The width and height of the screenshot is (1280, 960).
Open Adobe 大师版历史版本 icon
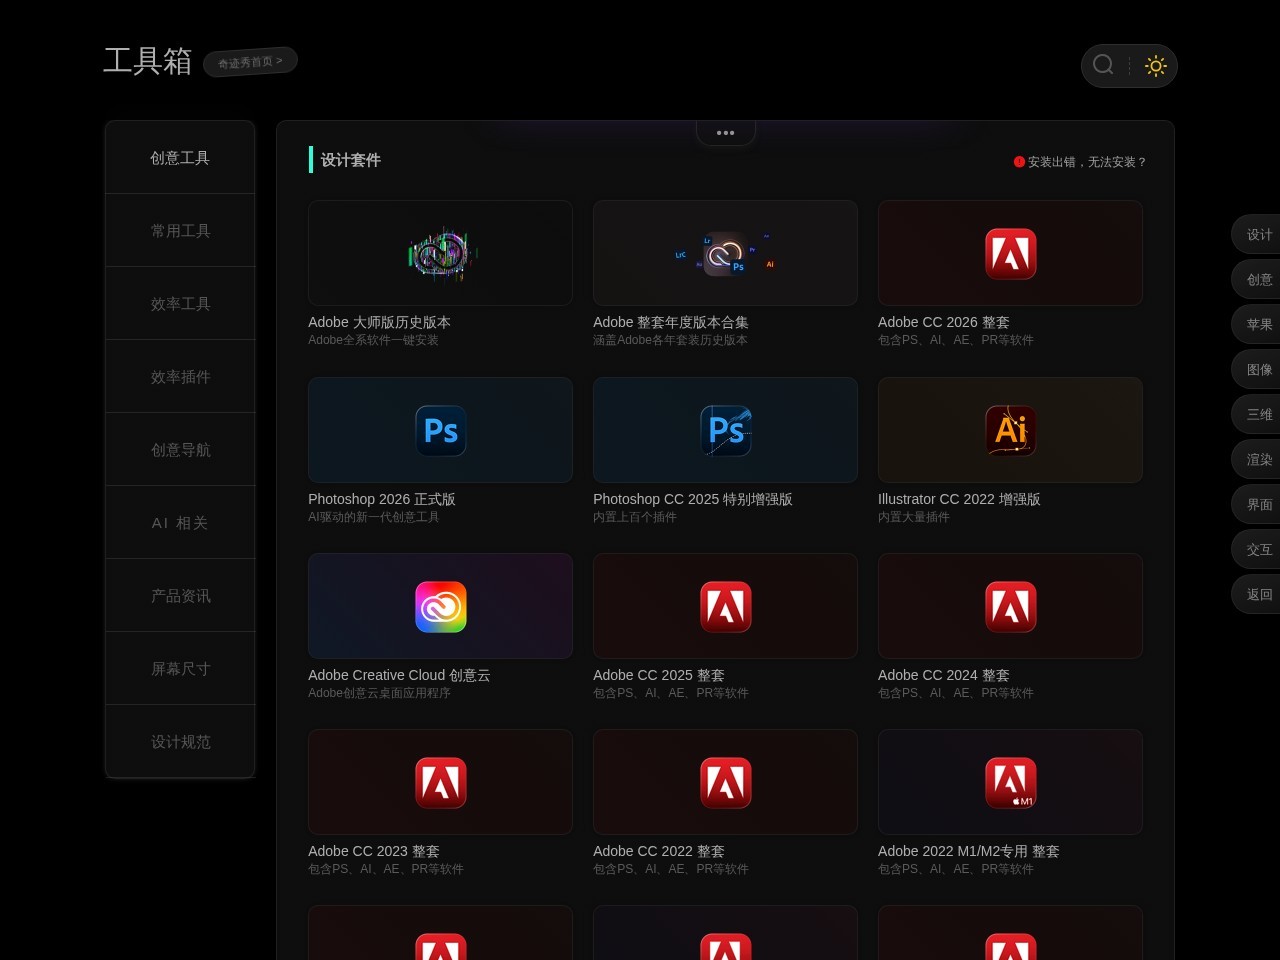[441, 254]
